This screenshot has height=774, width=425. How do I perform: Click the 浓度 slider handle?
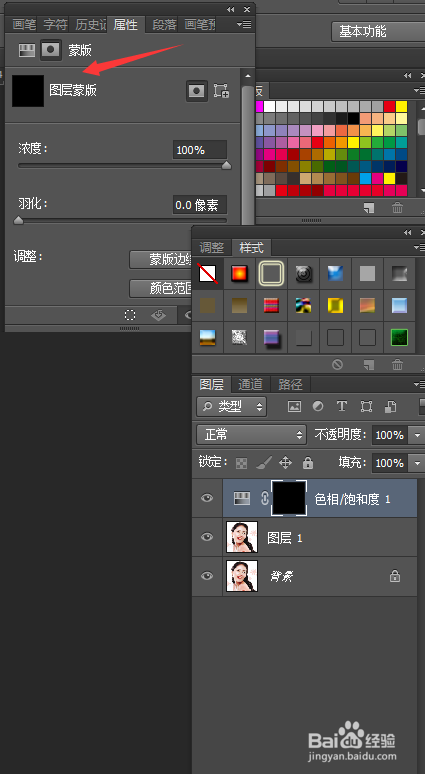click(x=227, y=165)
